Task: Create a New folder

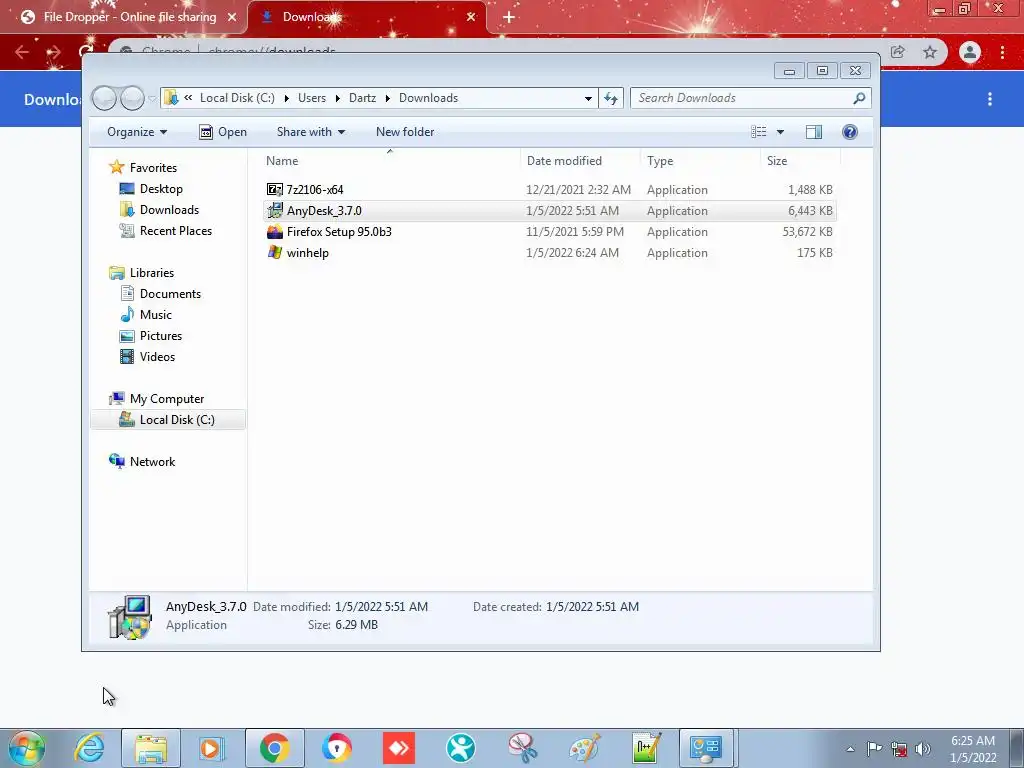Action: coord(405,132)
